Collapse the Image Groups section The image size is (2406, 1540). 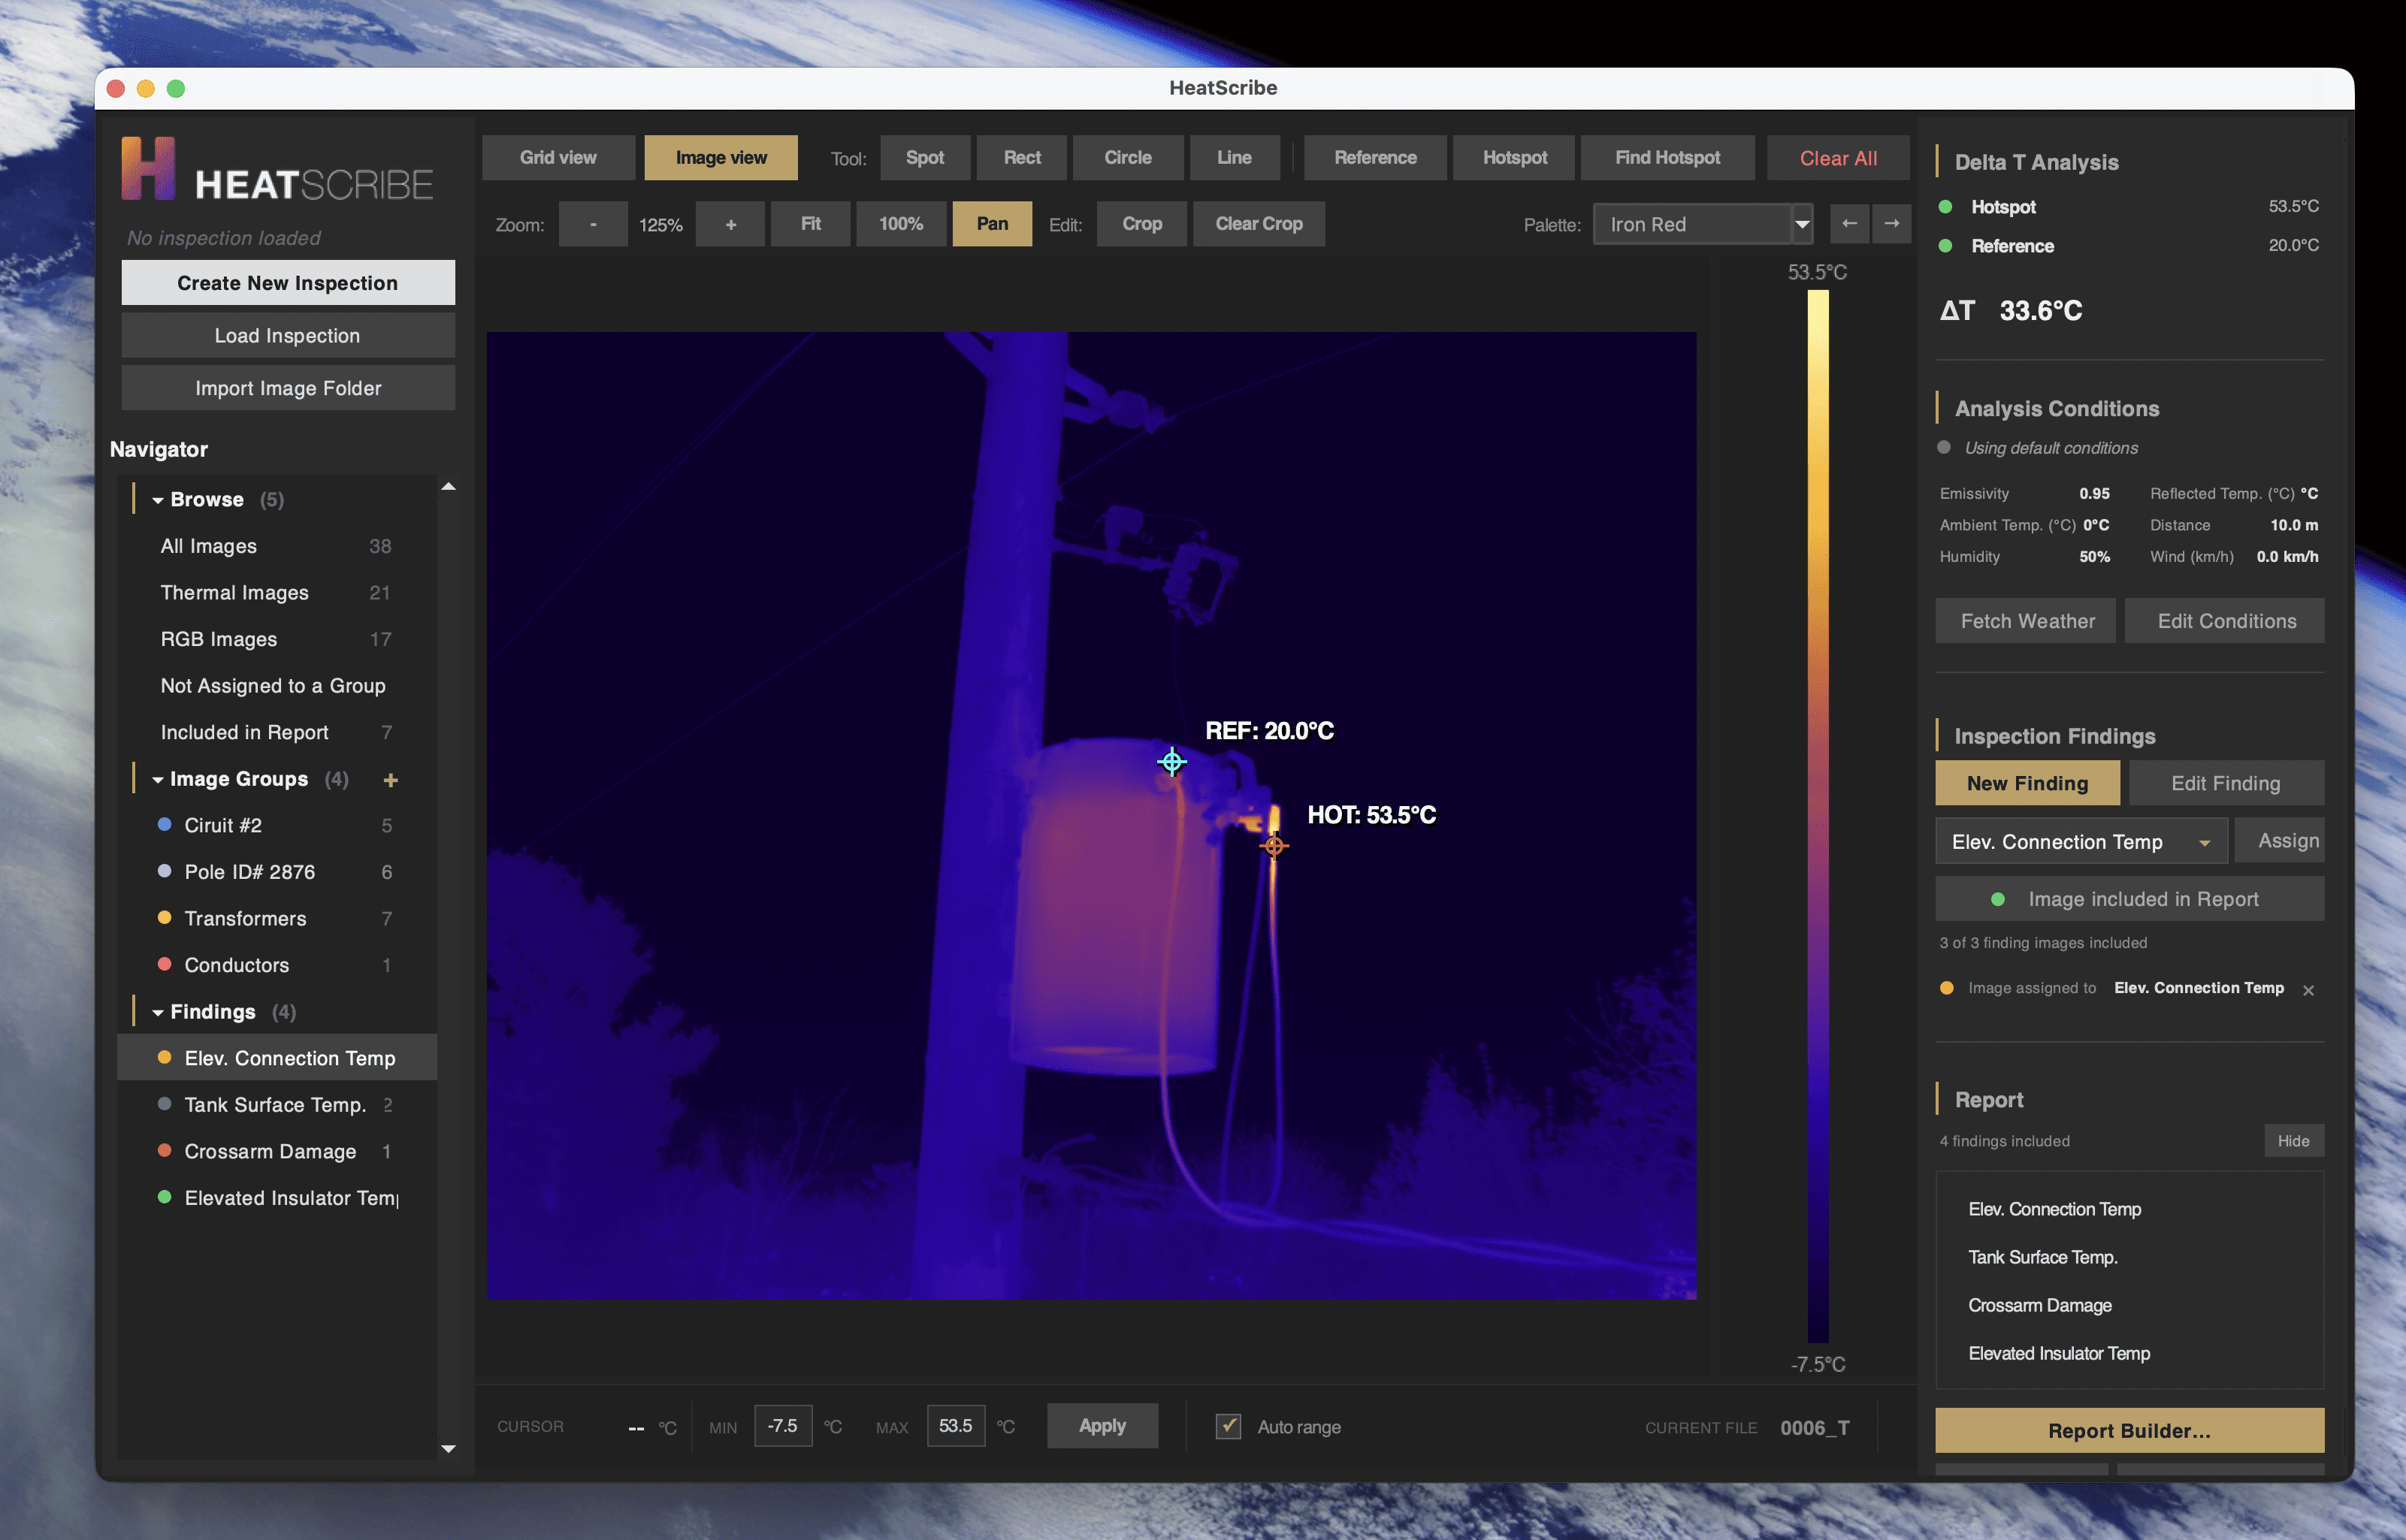[158, 780]
